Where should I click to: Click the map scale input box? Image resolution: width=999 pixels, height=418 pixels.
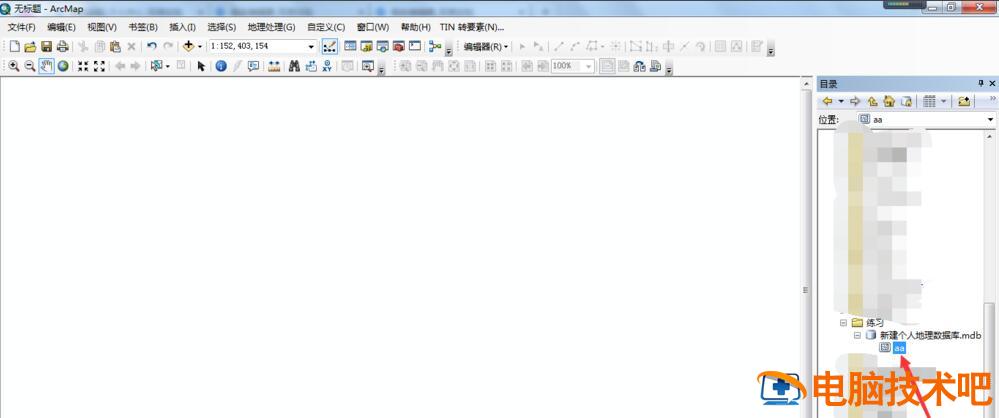[x=257, y=47]
